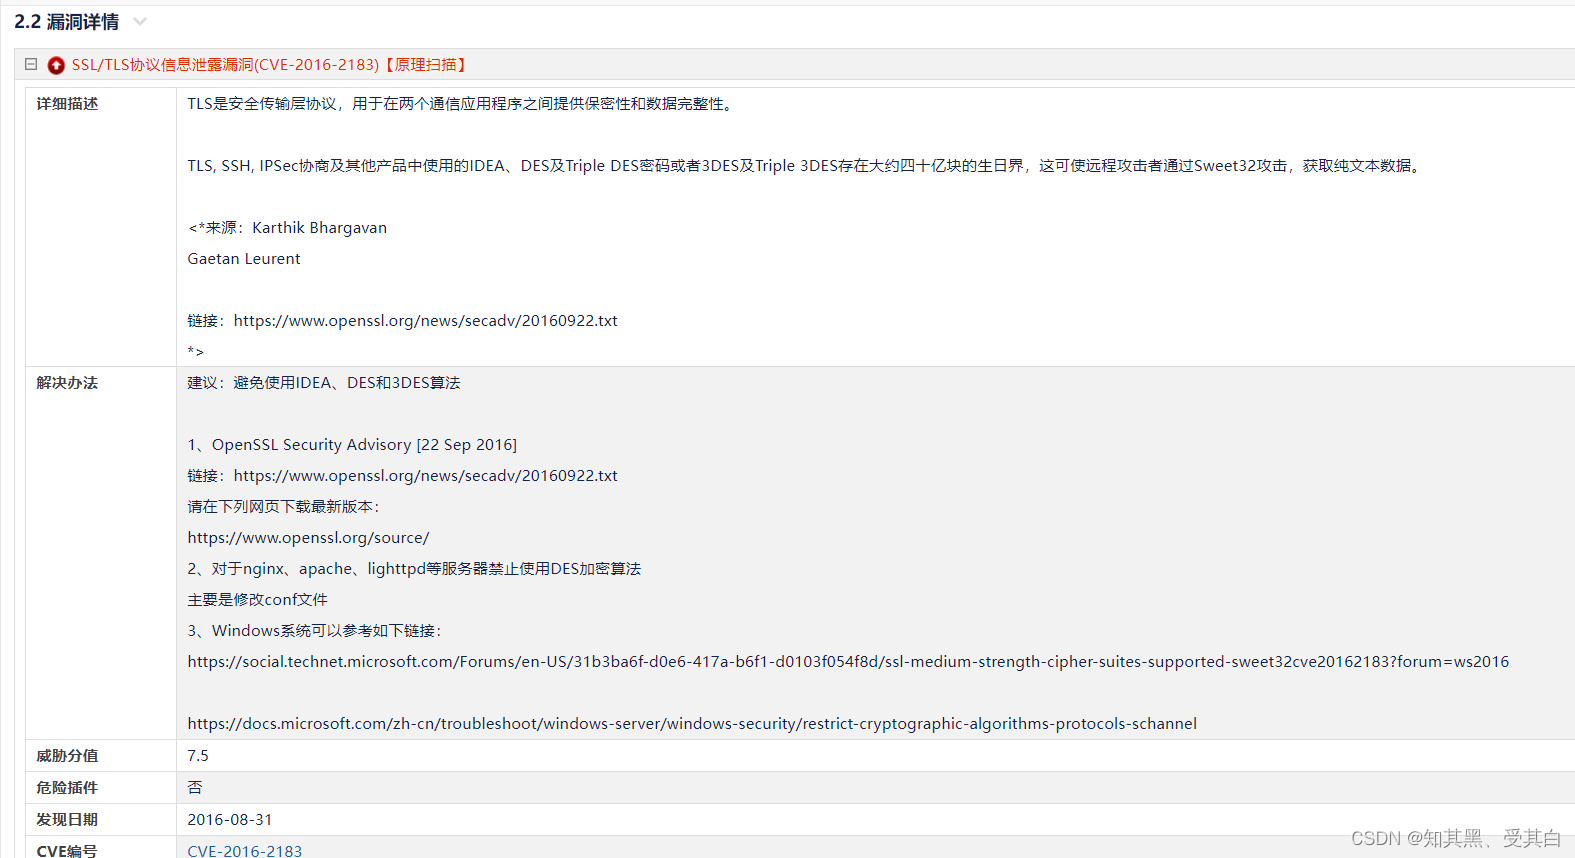
Task: Click the 威胁分值 row label
Action: (67, 756)
